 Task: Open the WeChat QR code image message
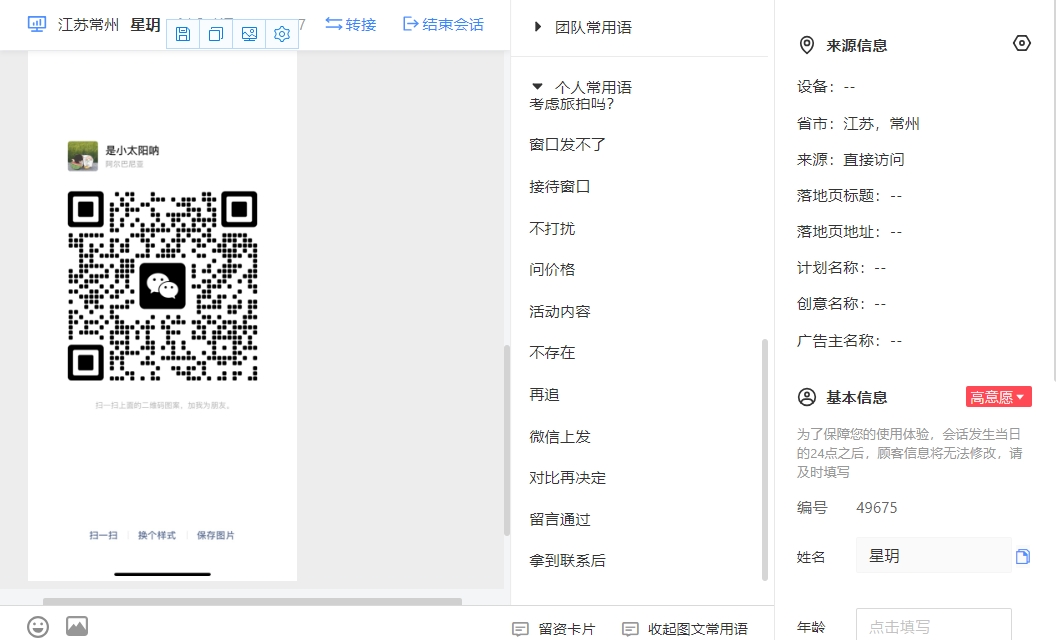tap(162, 317)
